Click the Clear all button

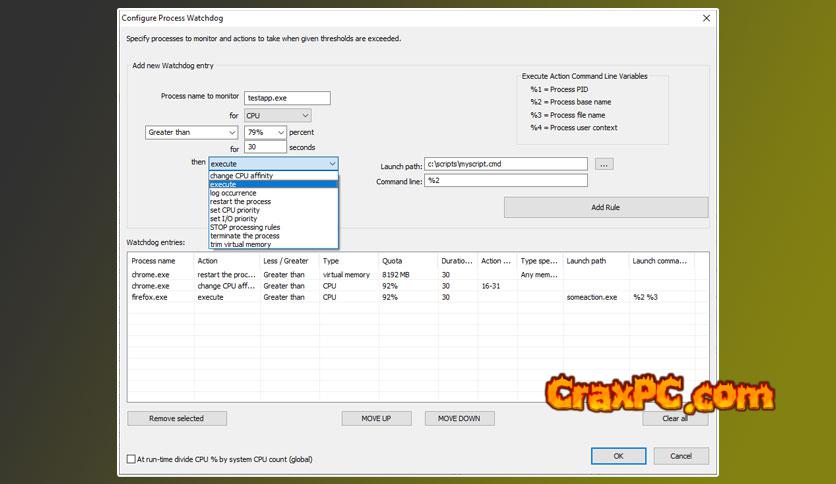(675, 418)
